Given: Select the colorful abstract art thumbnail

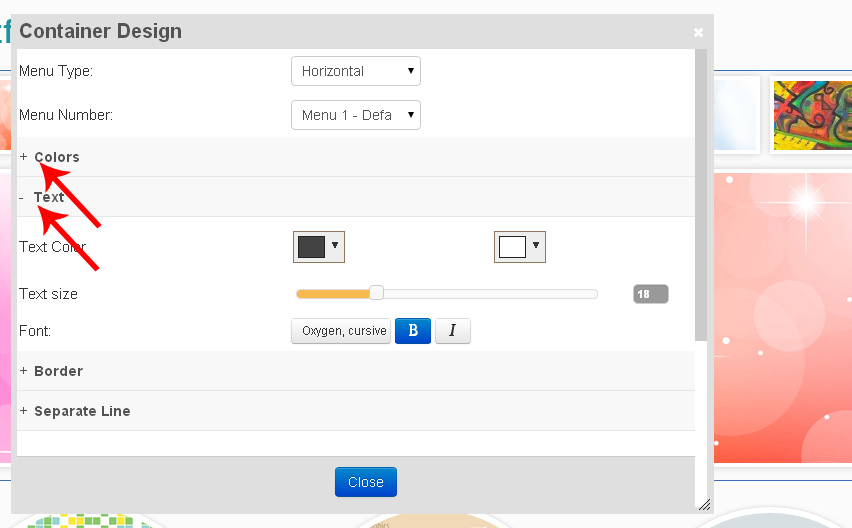Looking at the screenshot, I should pyautogui.click(x=812, y=115).
